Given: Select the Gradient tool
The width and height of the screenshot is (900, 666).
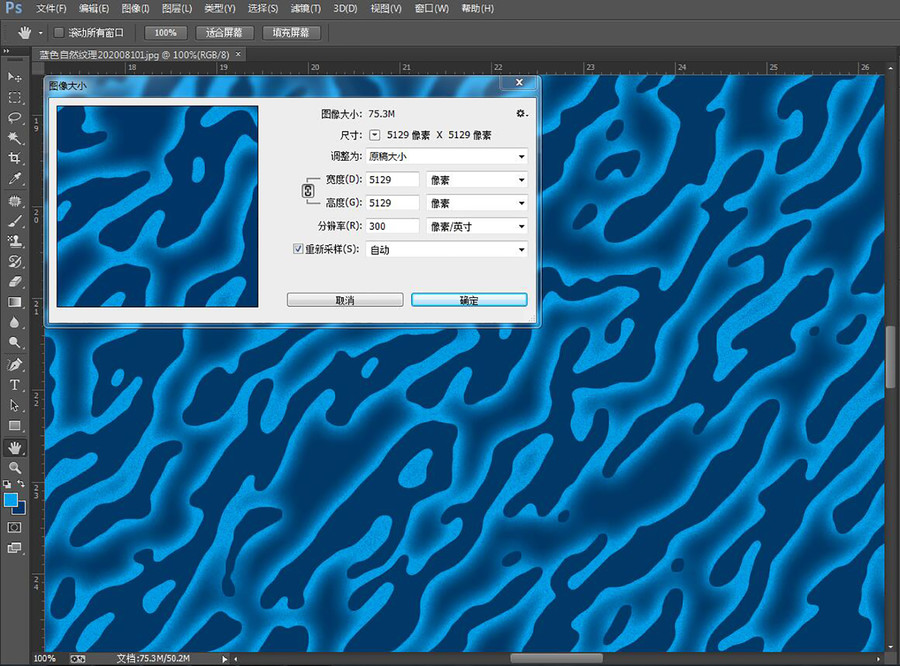Looking at the screenshot, I should coord(14,302).
